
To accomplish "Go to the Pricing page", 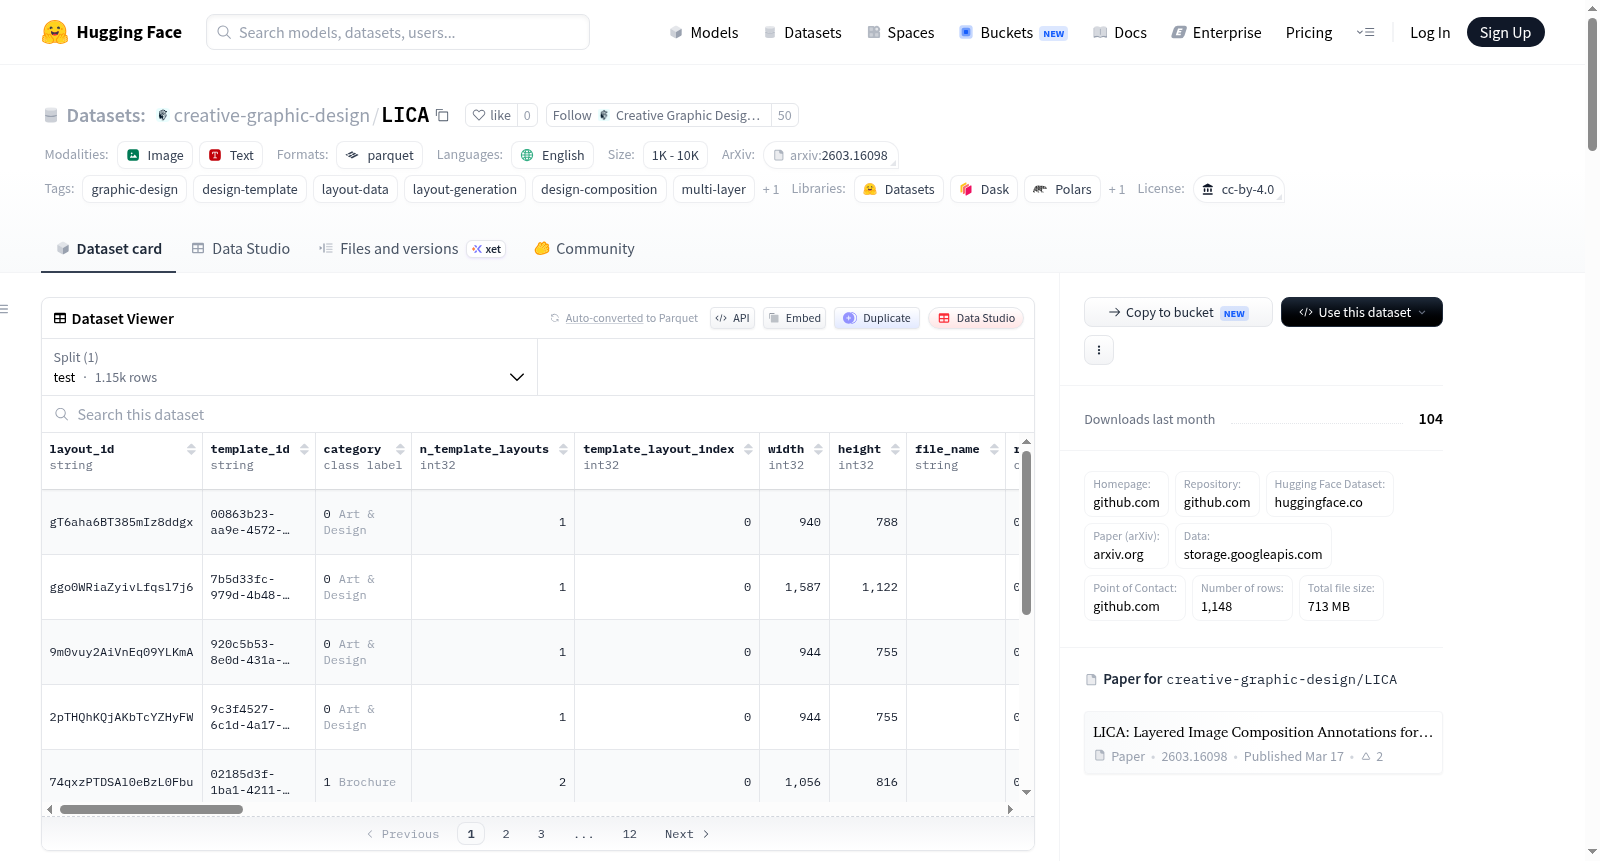I will coord(1309,32).
